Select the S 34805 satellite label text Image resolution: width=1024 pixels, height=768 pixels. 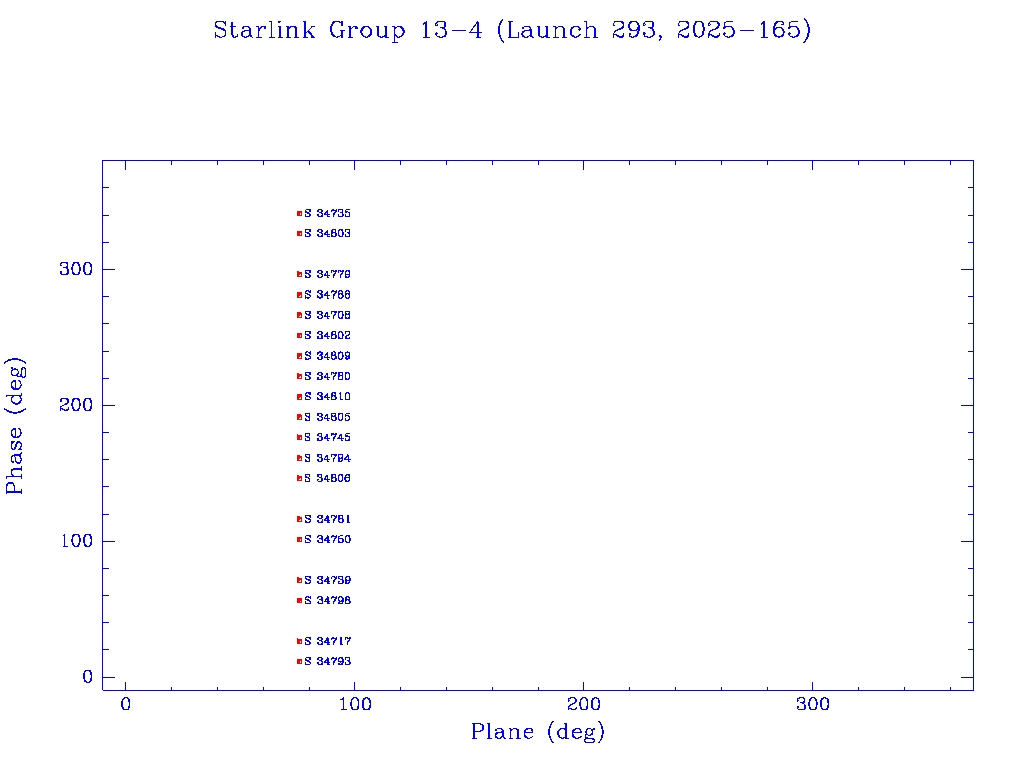click(327, 417)
